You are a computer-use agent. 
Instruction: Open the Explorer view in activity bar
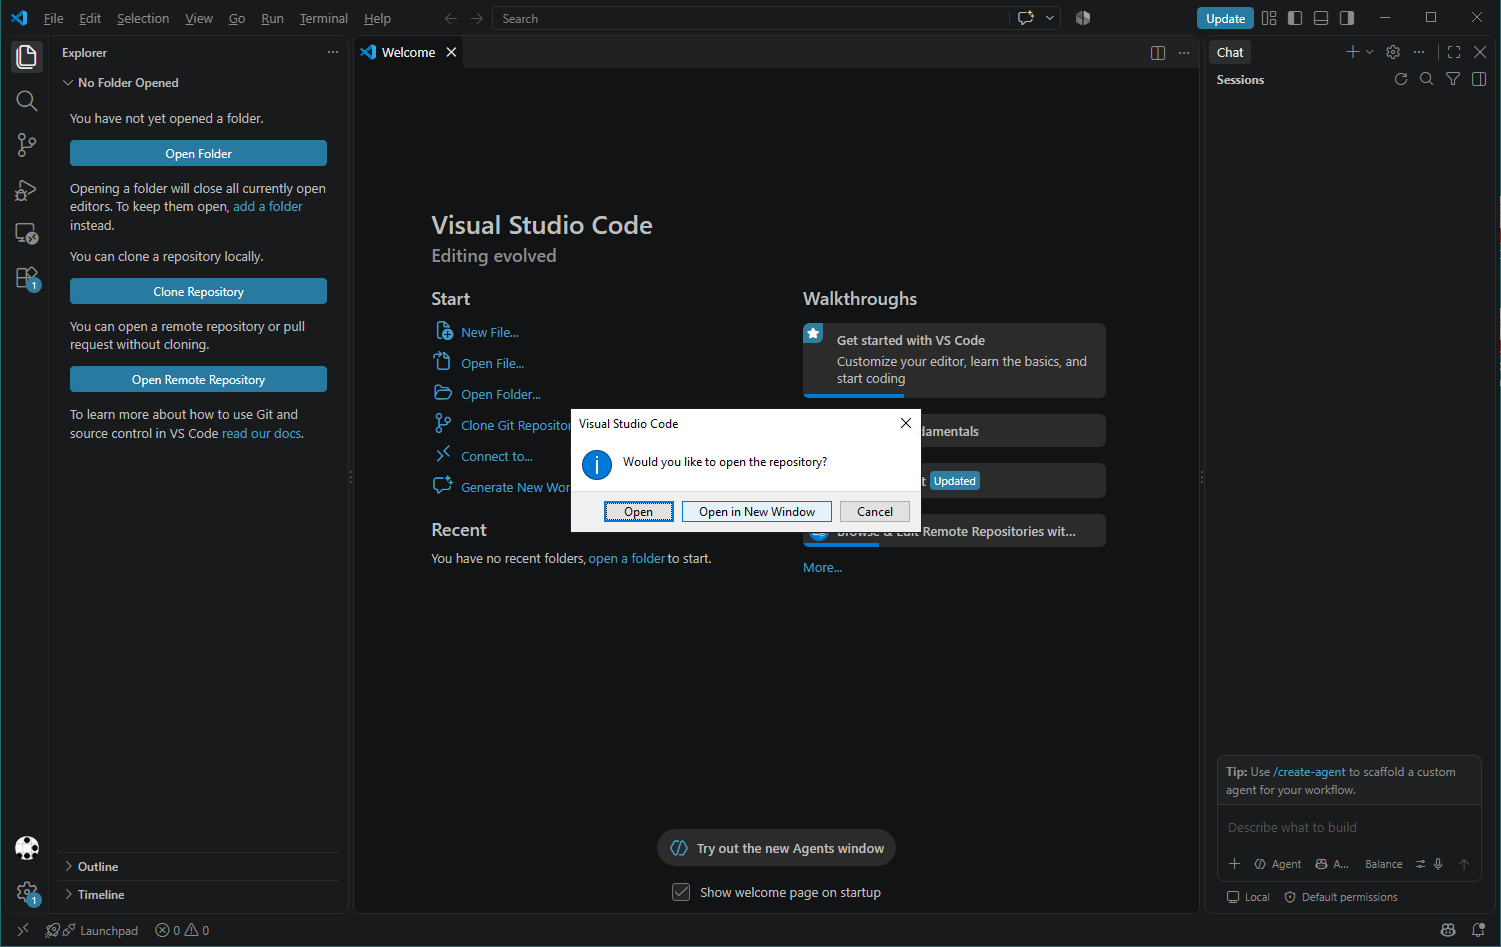pos(27,57)
